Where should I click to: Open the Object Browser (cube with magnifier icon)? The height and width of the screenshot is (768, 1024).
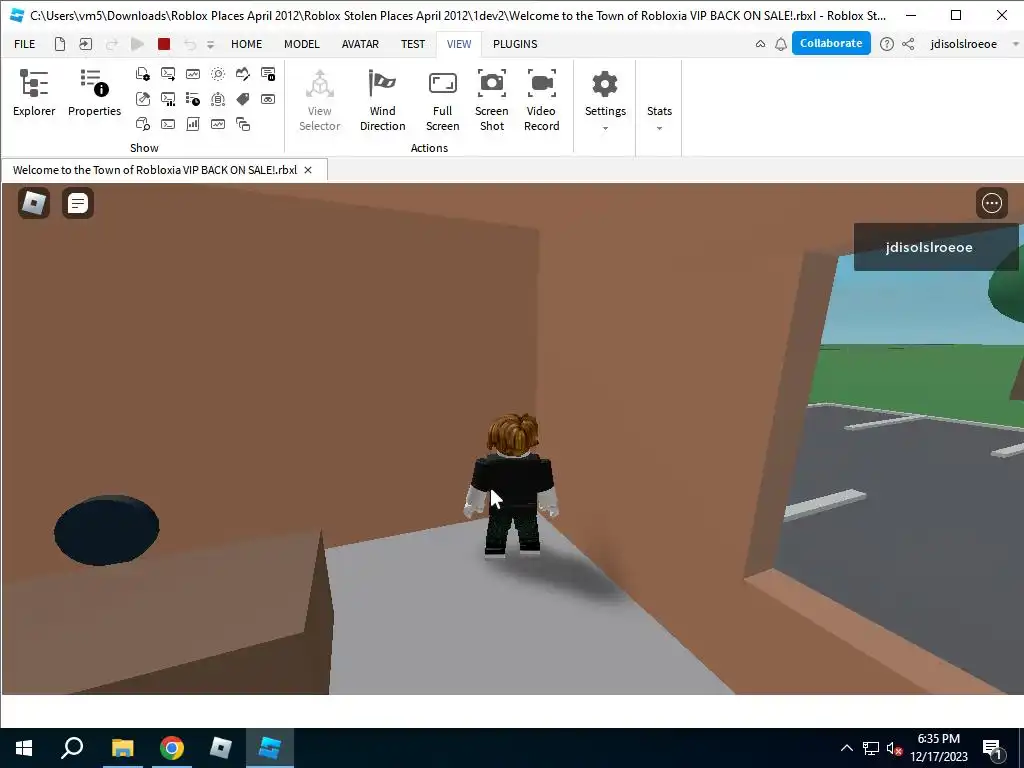tap(142, 124)
